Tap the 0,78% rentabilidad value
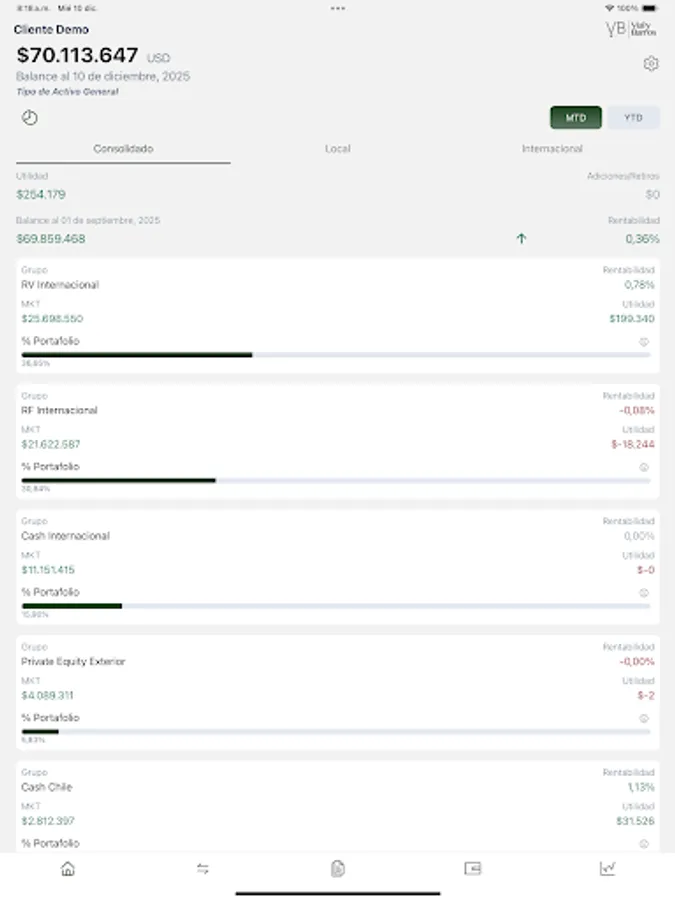 coord(639,285)
